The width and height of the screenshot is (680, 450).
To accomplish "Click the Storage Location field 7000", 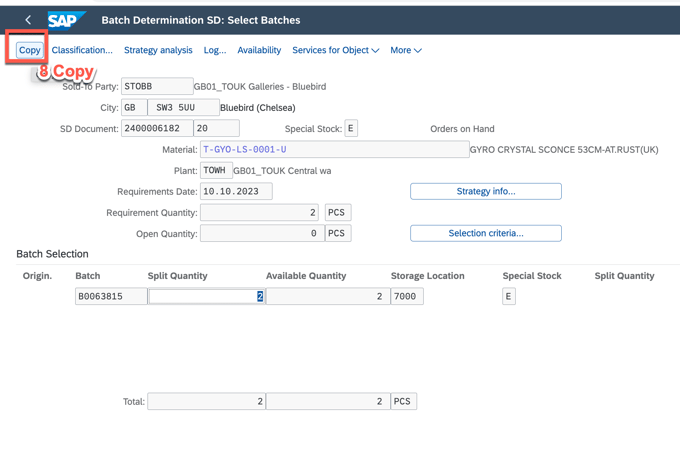I will click(406, 296).
